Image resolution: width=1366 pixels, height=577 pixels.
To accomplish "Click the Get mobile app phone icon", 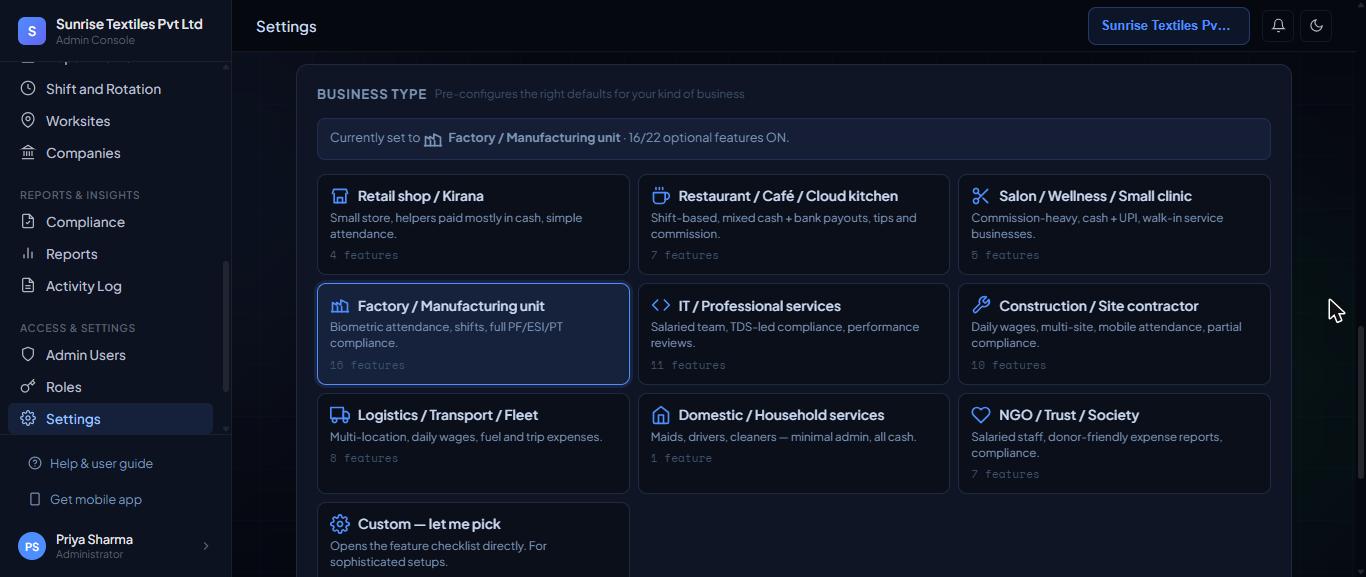I will tap(35, 500).
